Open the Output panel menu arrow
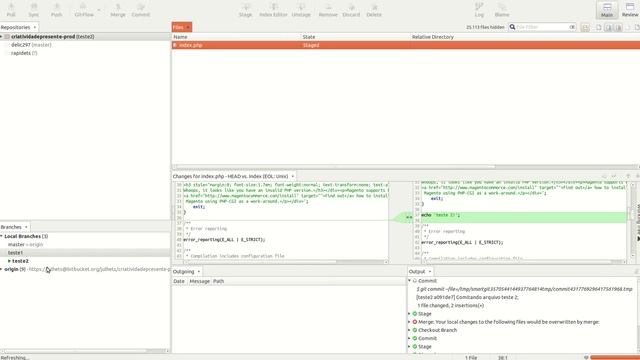The width and height of the screenshot is (640, 360). click(x=430, y=271)
